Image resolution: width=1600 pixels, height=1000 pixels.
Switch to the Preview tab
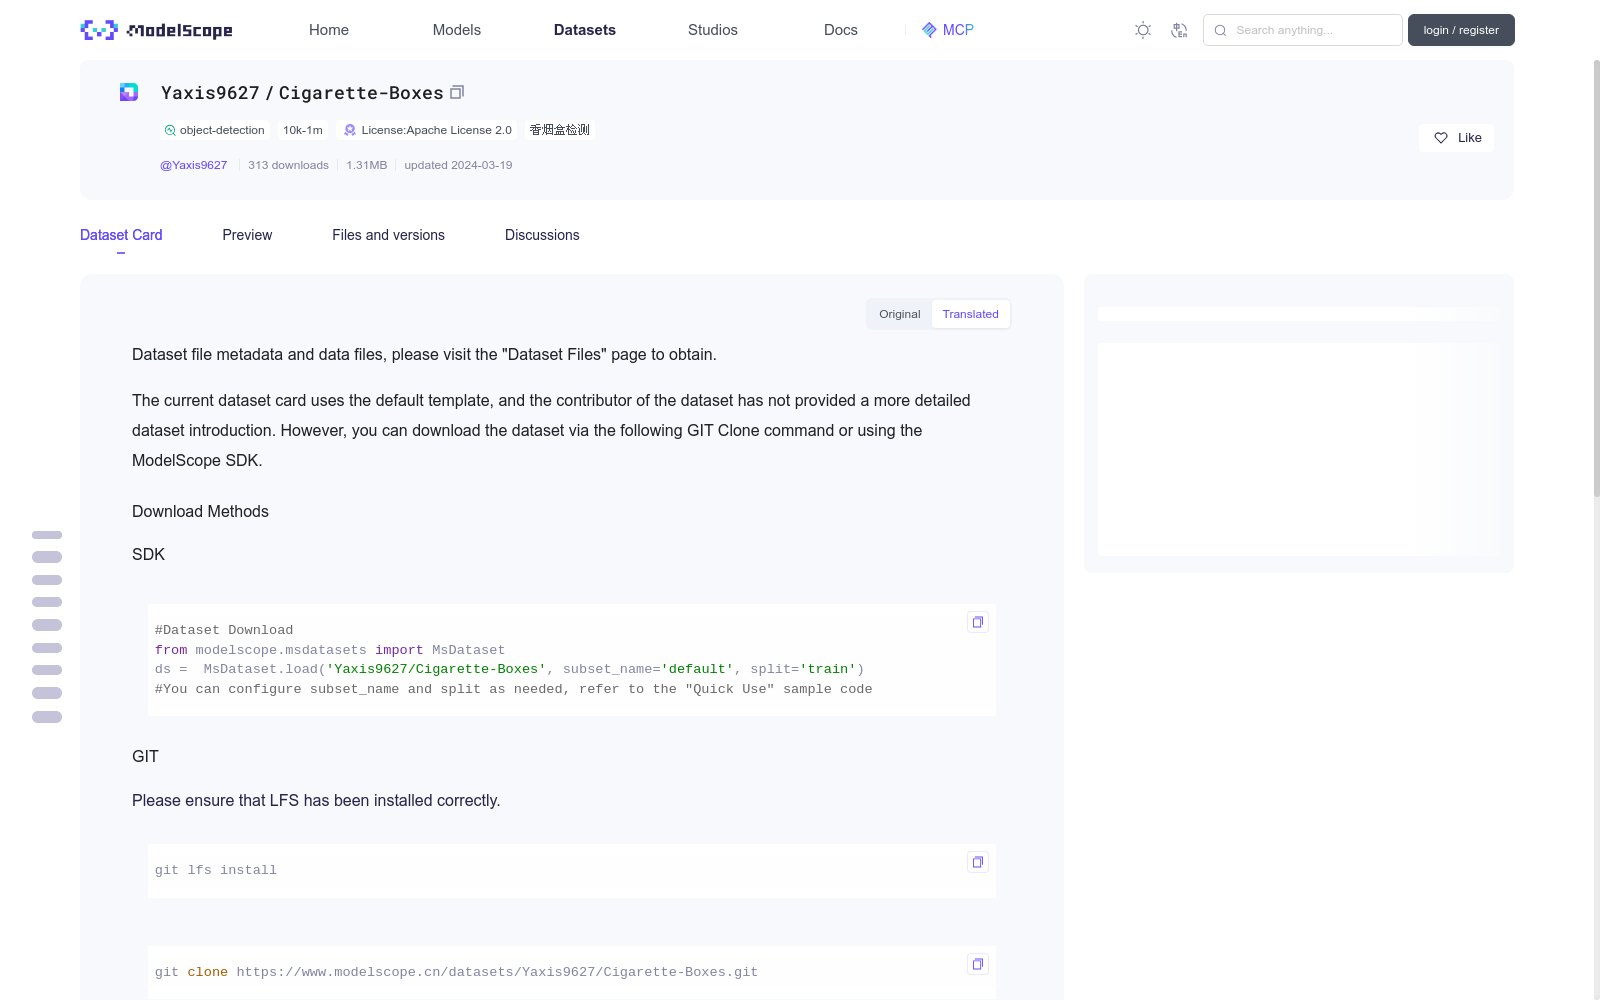(247, 235)
